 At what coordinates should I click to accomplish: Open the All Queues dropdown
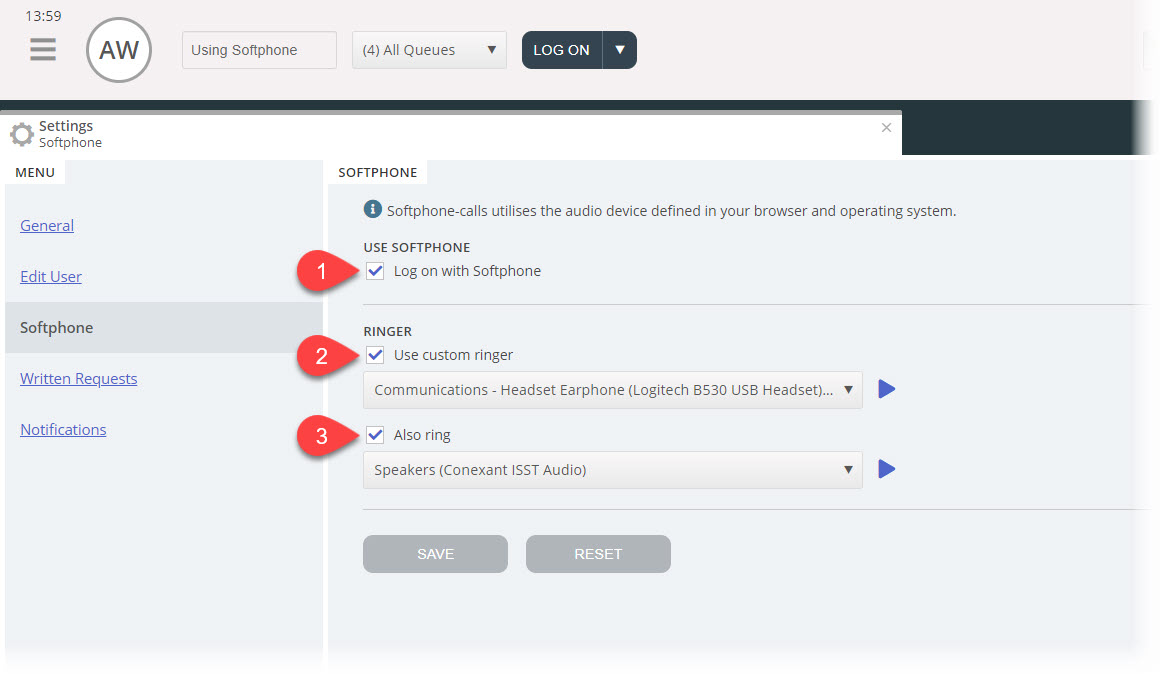(429, 50)
